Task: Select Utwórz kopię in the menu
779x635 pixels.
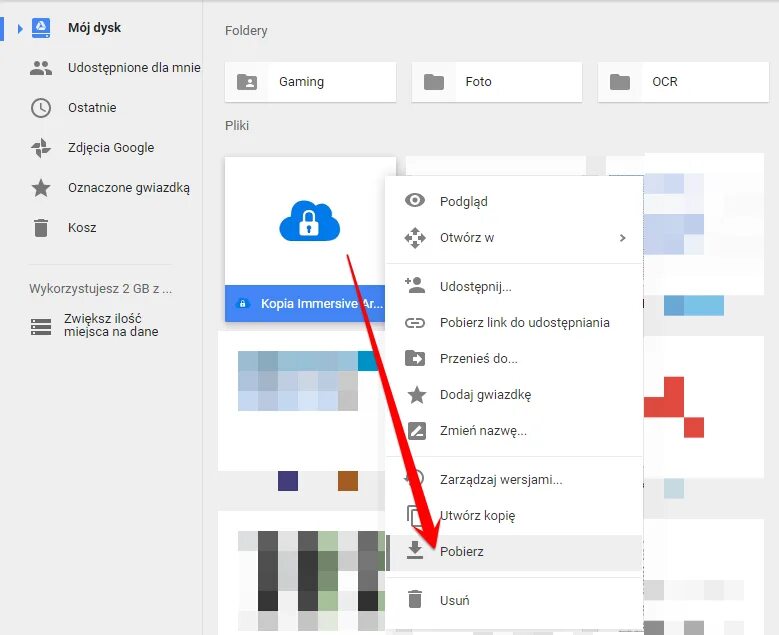Action: click(514, 515)
